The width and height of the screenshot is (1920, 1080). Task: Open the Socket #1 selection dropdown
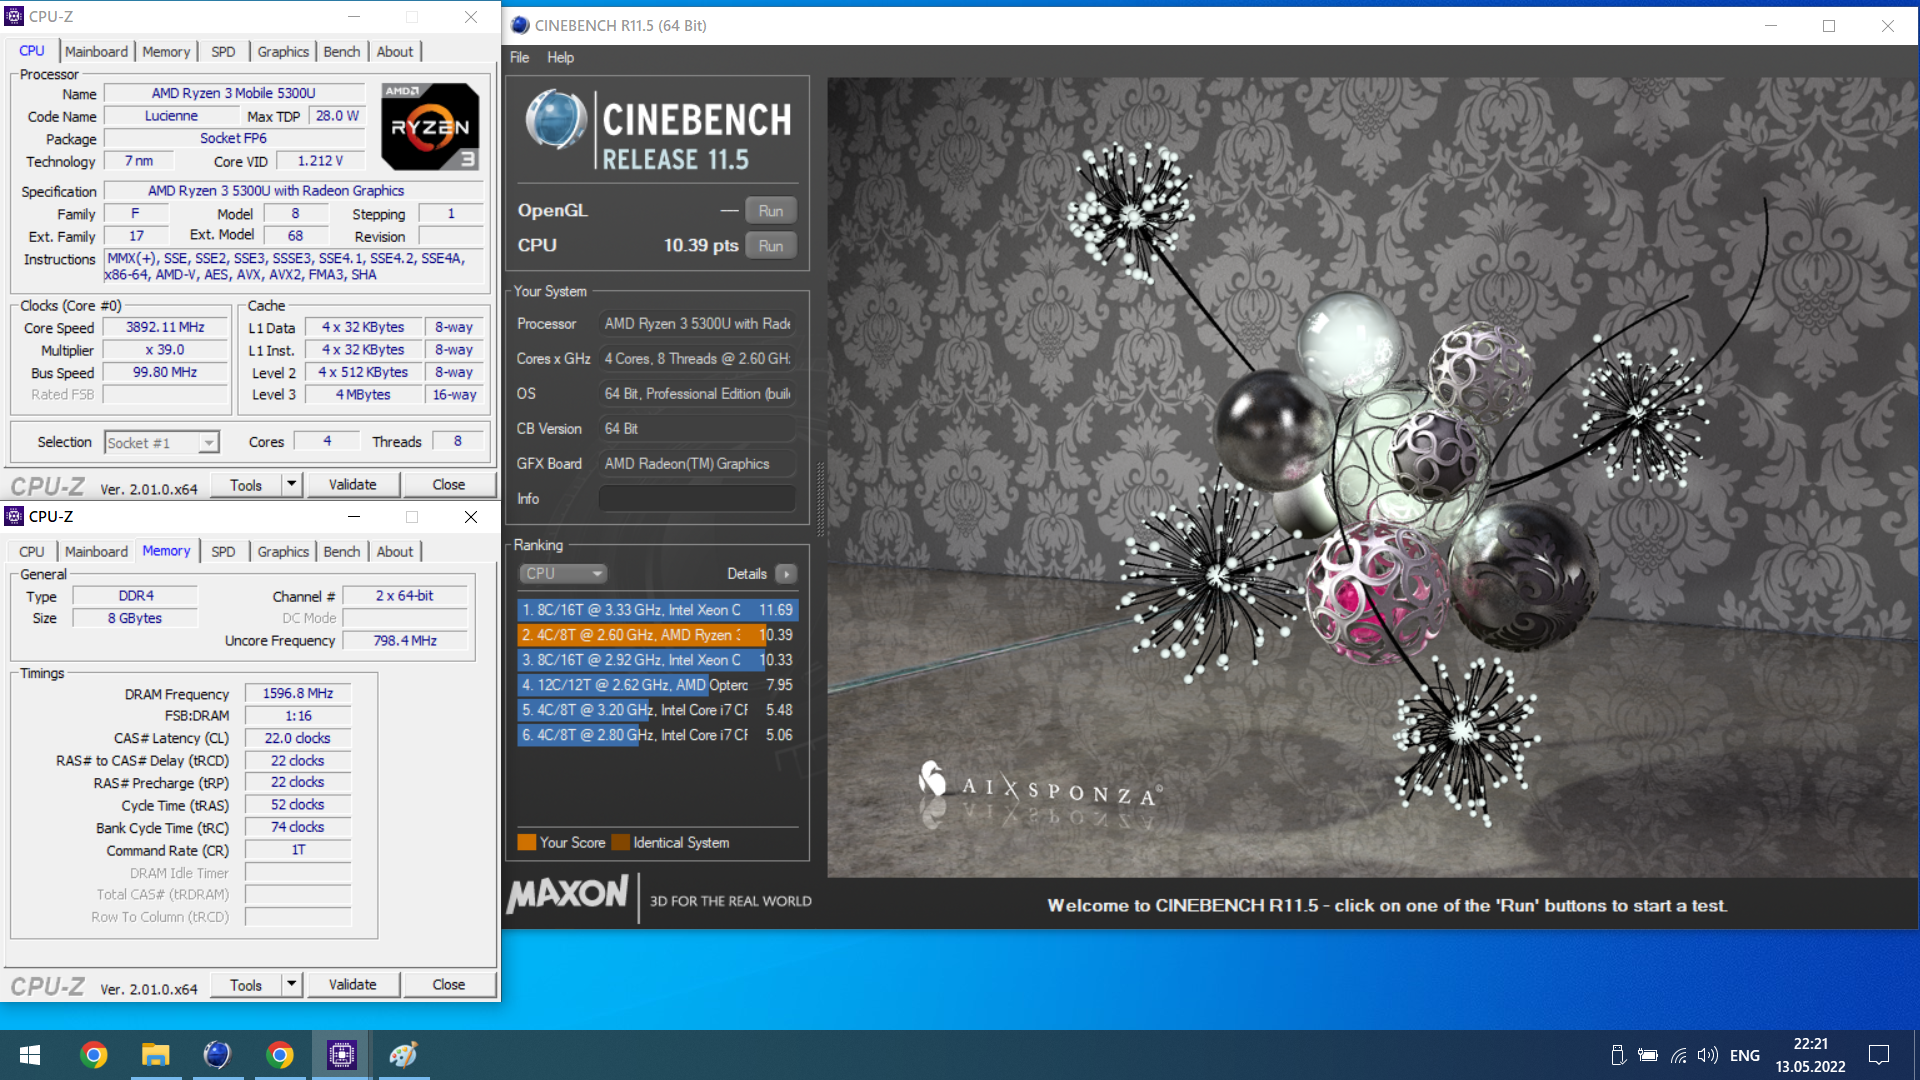(161, 442)
